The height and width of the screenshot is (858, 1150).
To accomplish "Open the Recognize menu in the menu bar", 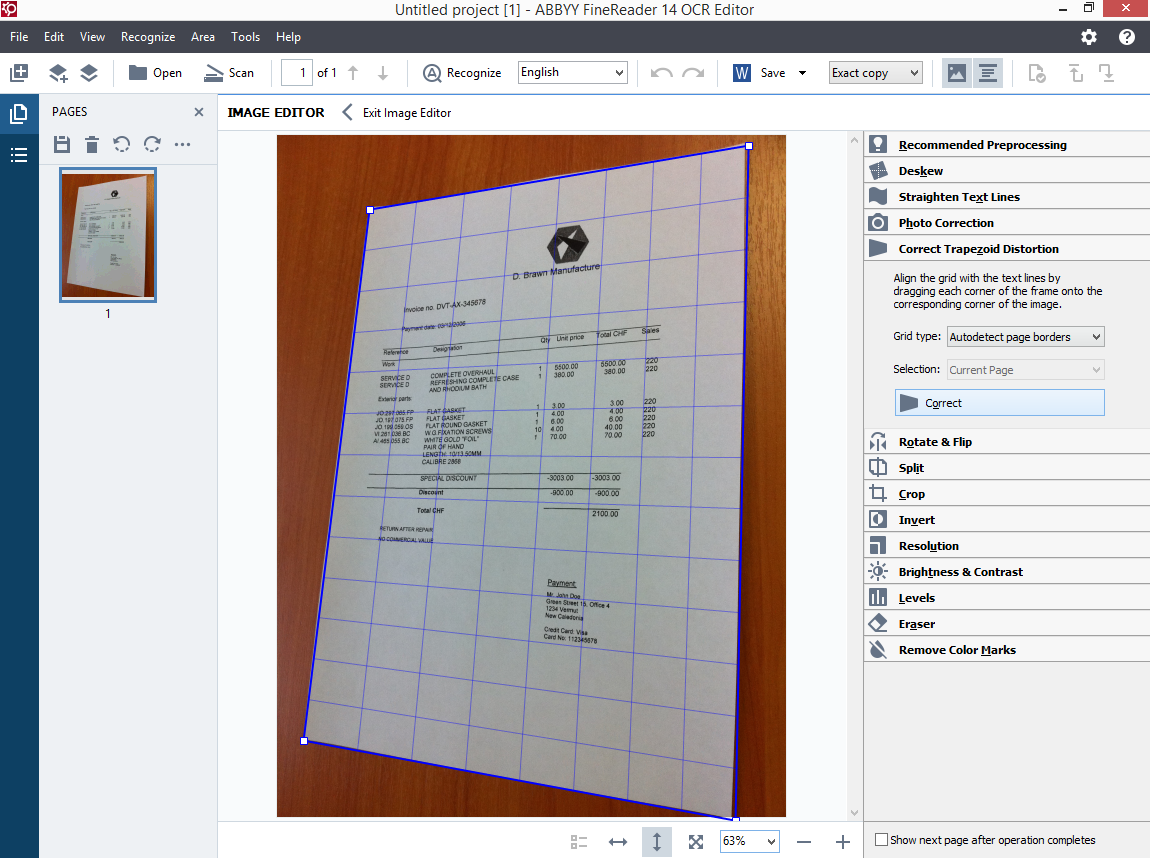I will [x=148, y=37].
